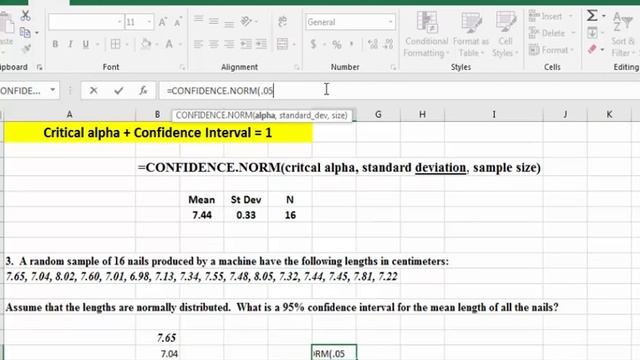Open the Alignment dialog launcher
This screenshot has height=360, width=640.
pos(297,67)
